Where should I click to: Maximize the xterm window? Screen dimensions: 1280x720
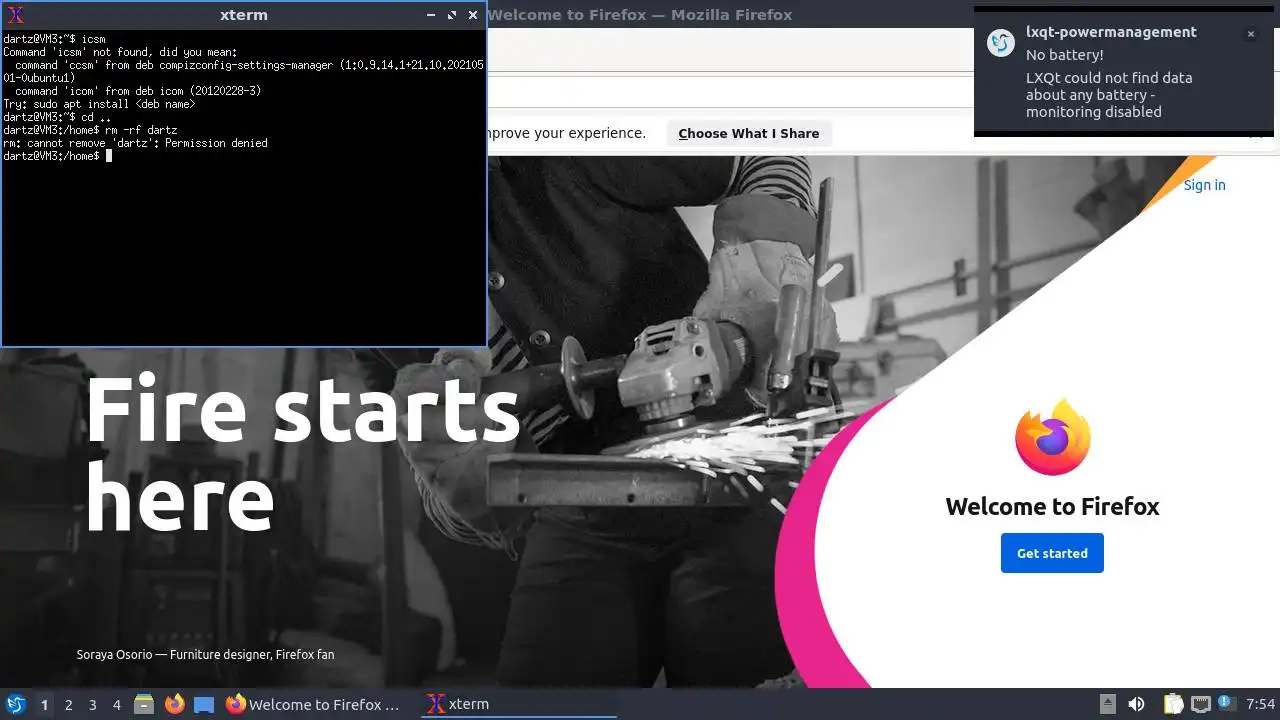[452, 15]
